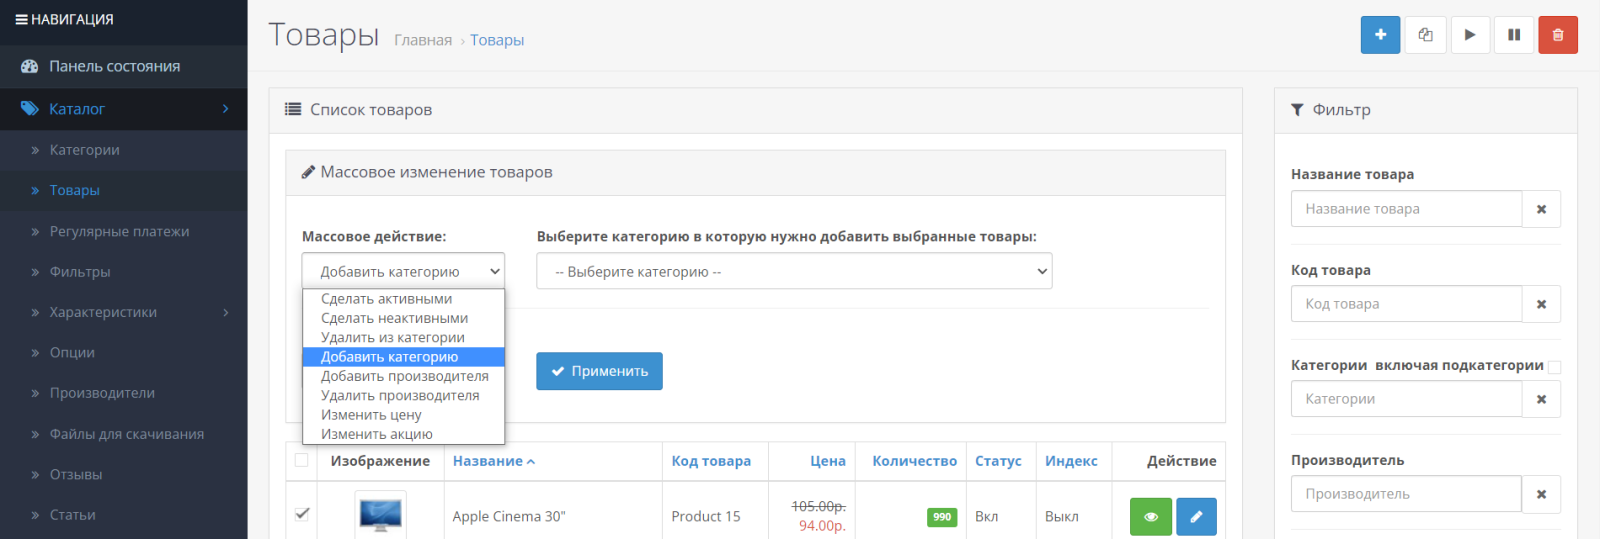Click the red trash delete button
The image size is (1600, 540).
1558,35
